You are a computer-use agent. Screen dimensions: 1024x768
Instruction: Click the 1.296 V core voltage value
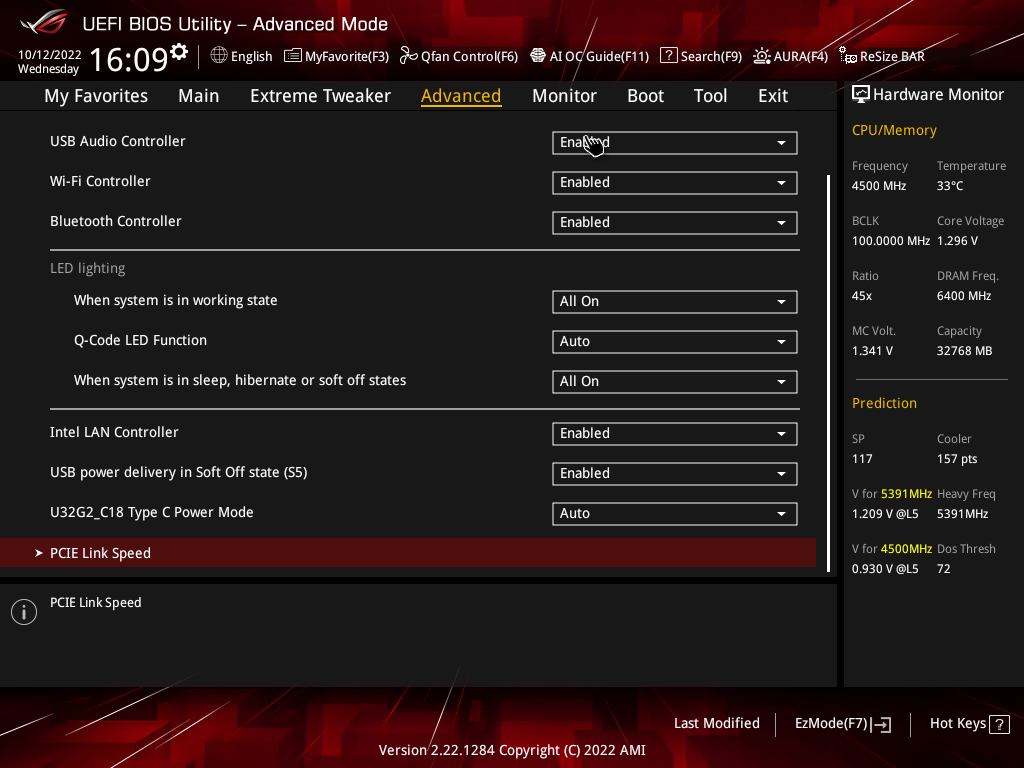[957, 241]
